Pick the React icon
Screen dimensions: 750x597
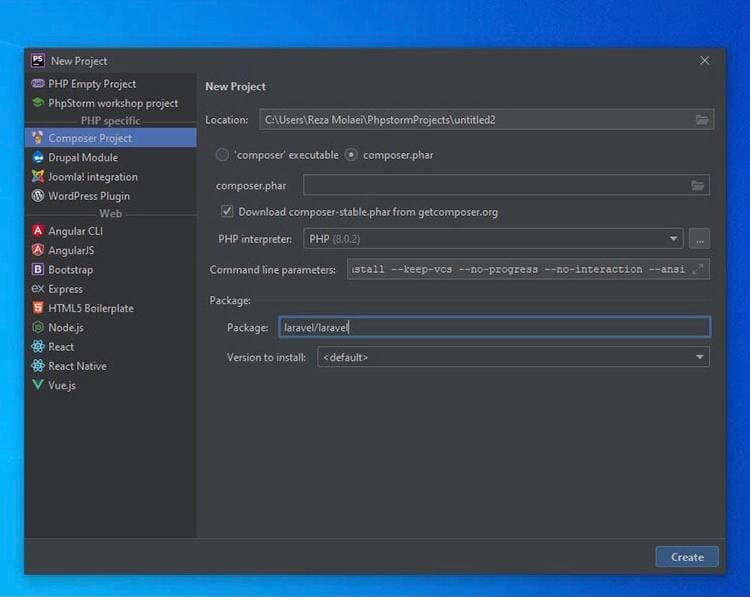point(38,346)
